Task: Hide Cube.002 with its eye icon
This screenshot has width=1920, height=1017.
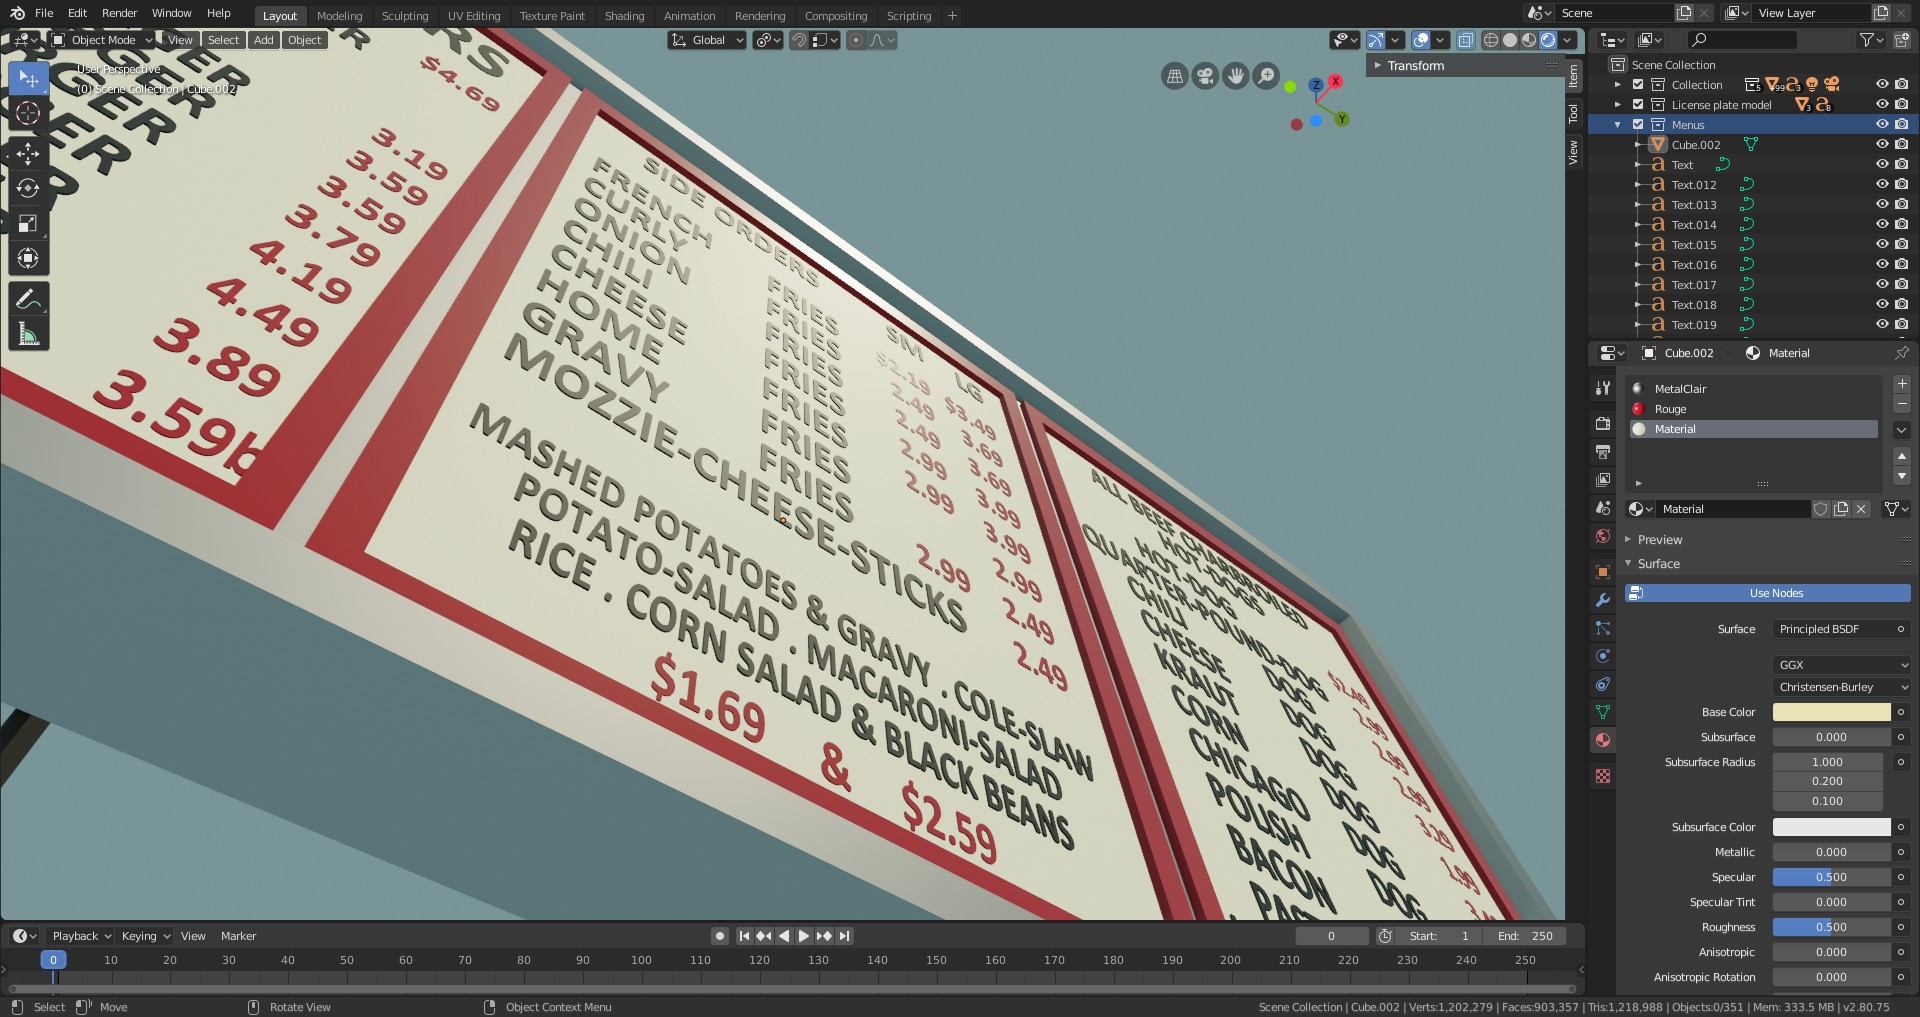Action: coord(1882,145)
